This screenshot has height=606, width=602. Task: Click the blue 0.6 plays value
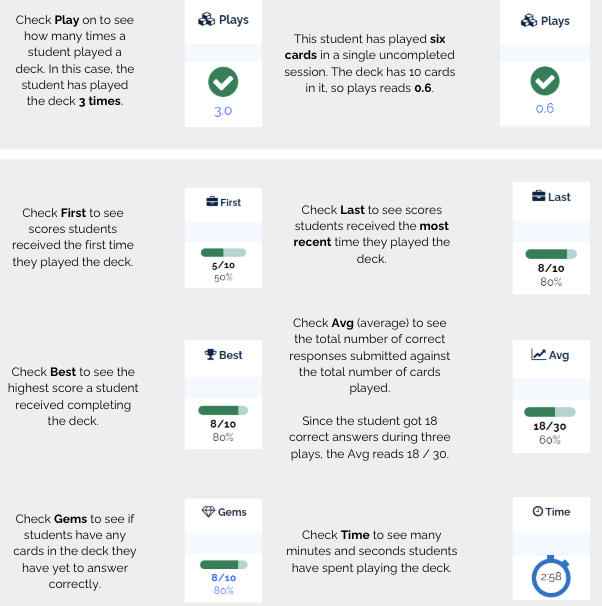(x=545, y=108)
